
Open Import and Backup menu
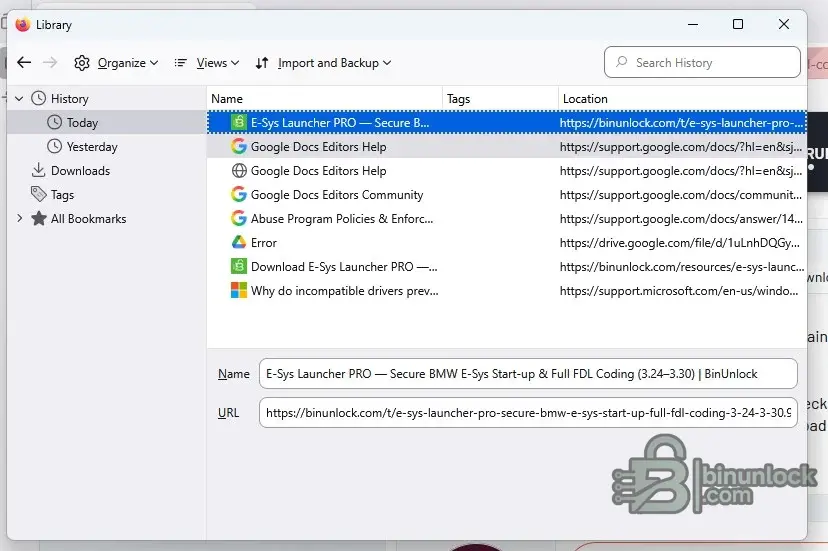pos(323,63)
